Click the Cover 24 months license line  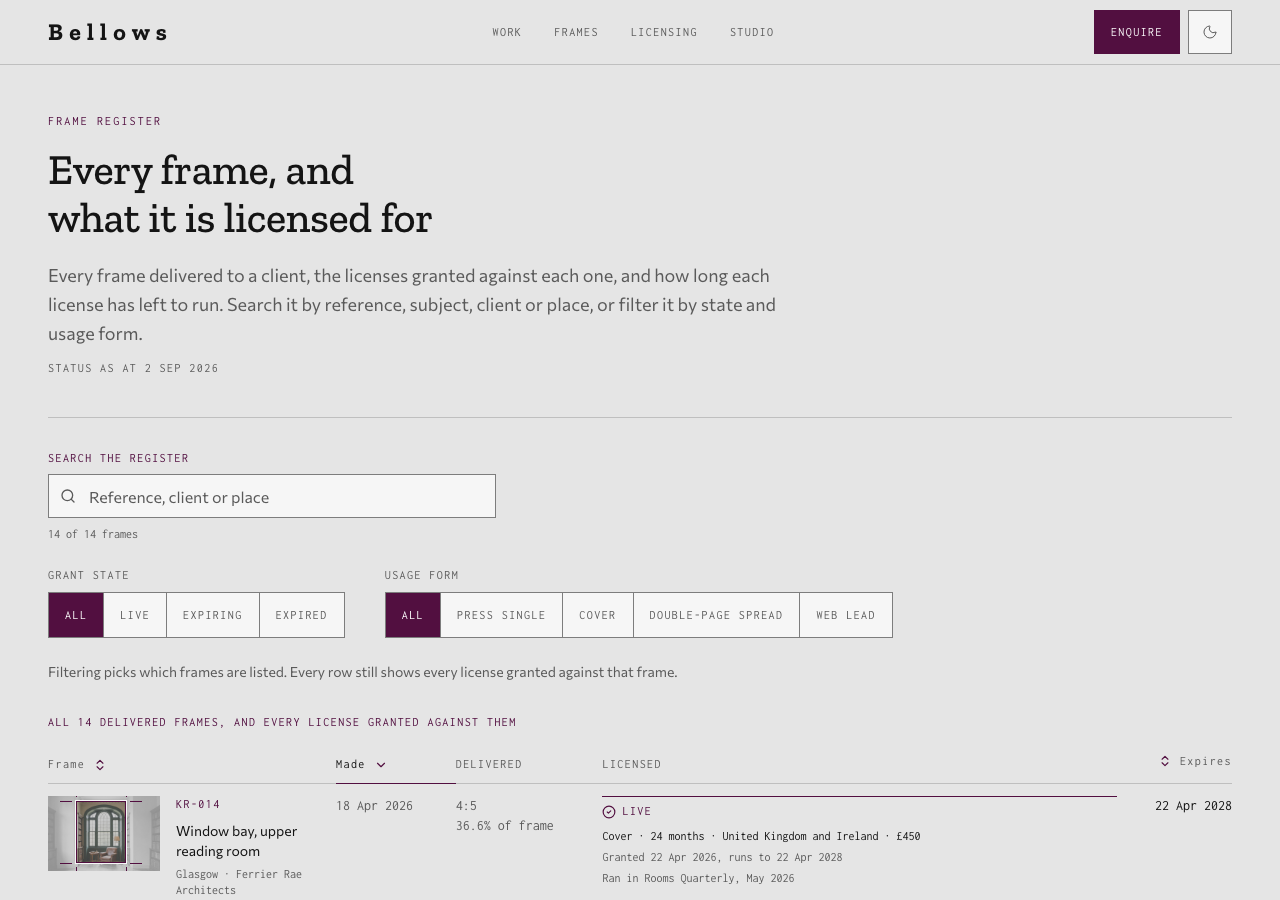pos(761,836)
